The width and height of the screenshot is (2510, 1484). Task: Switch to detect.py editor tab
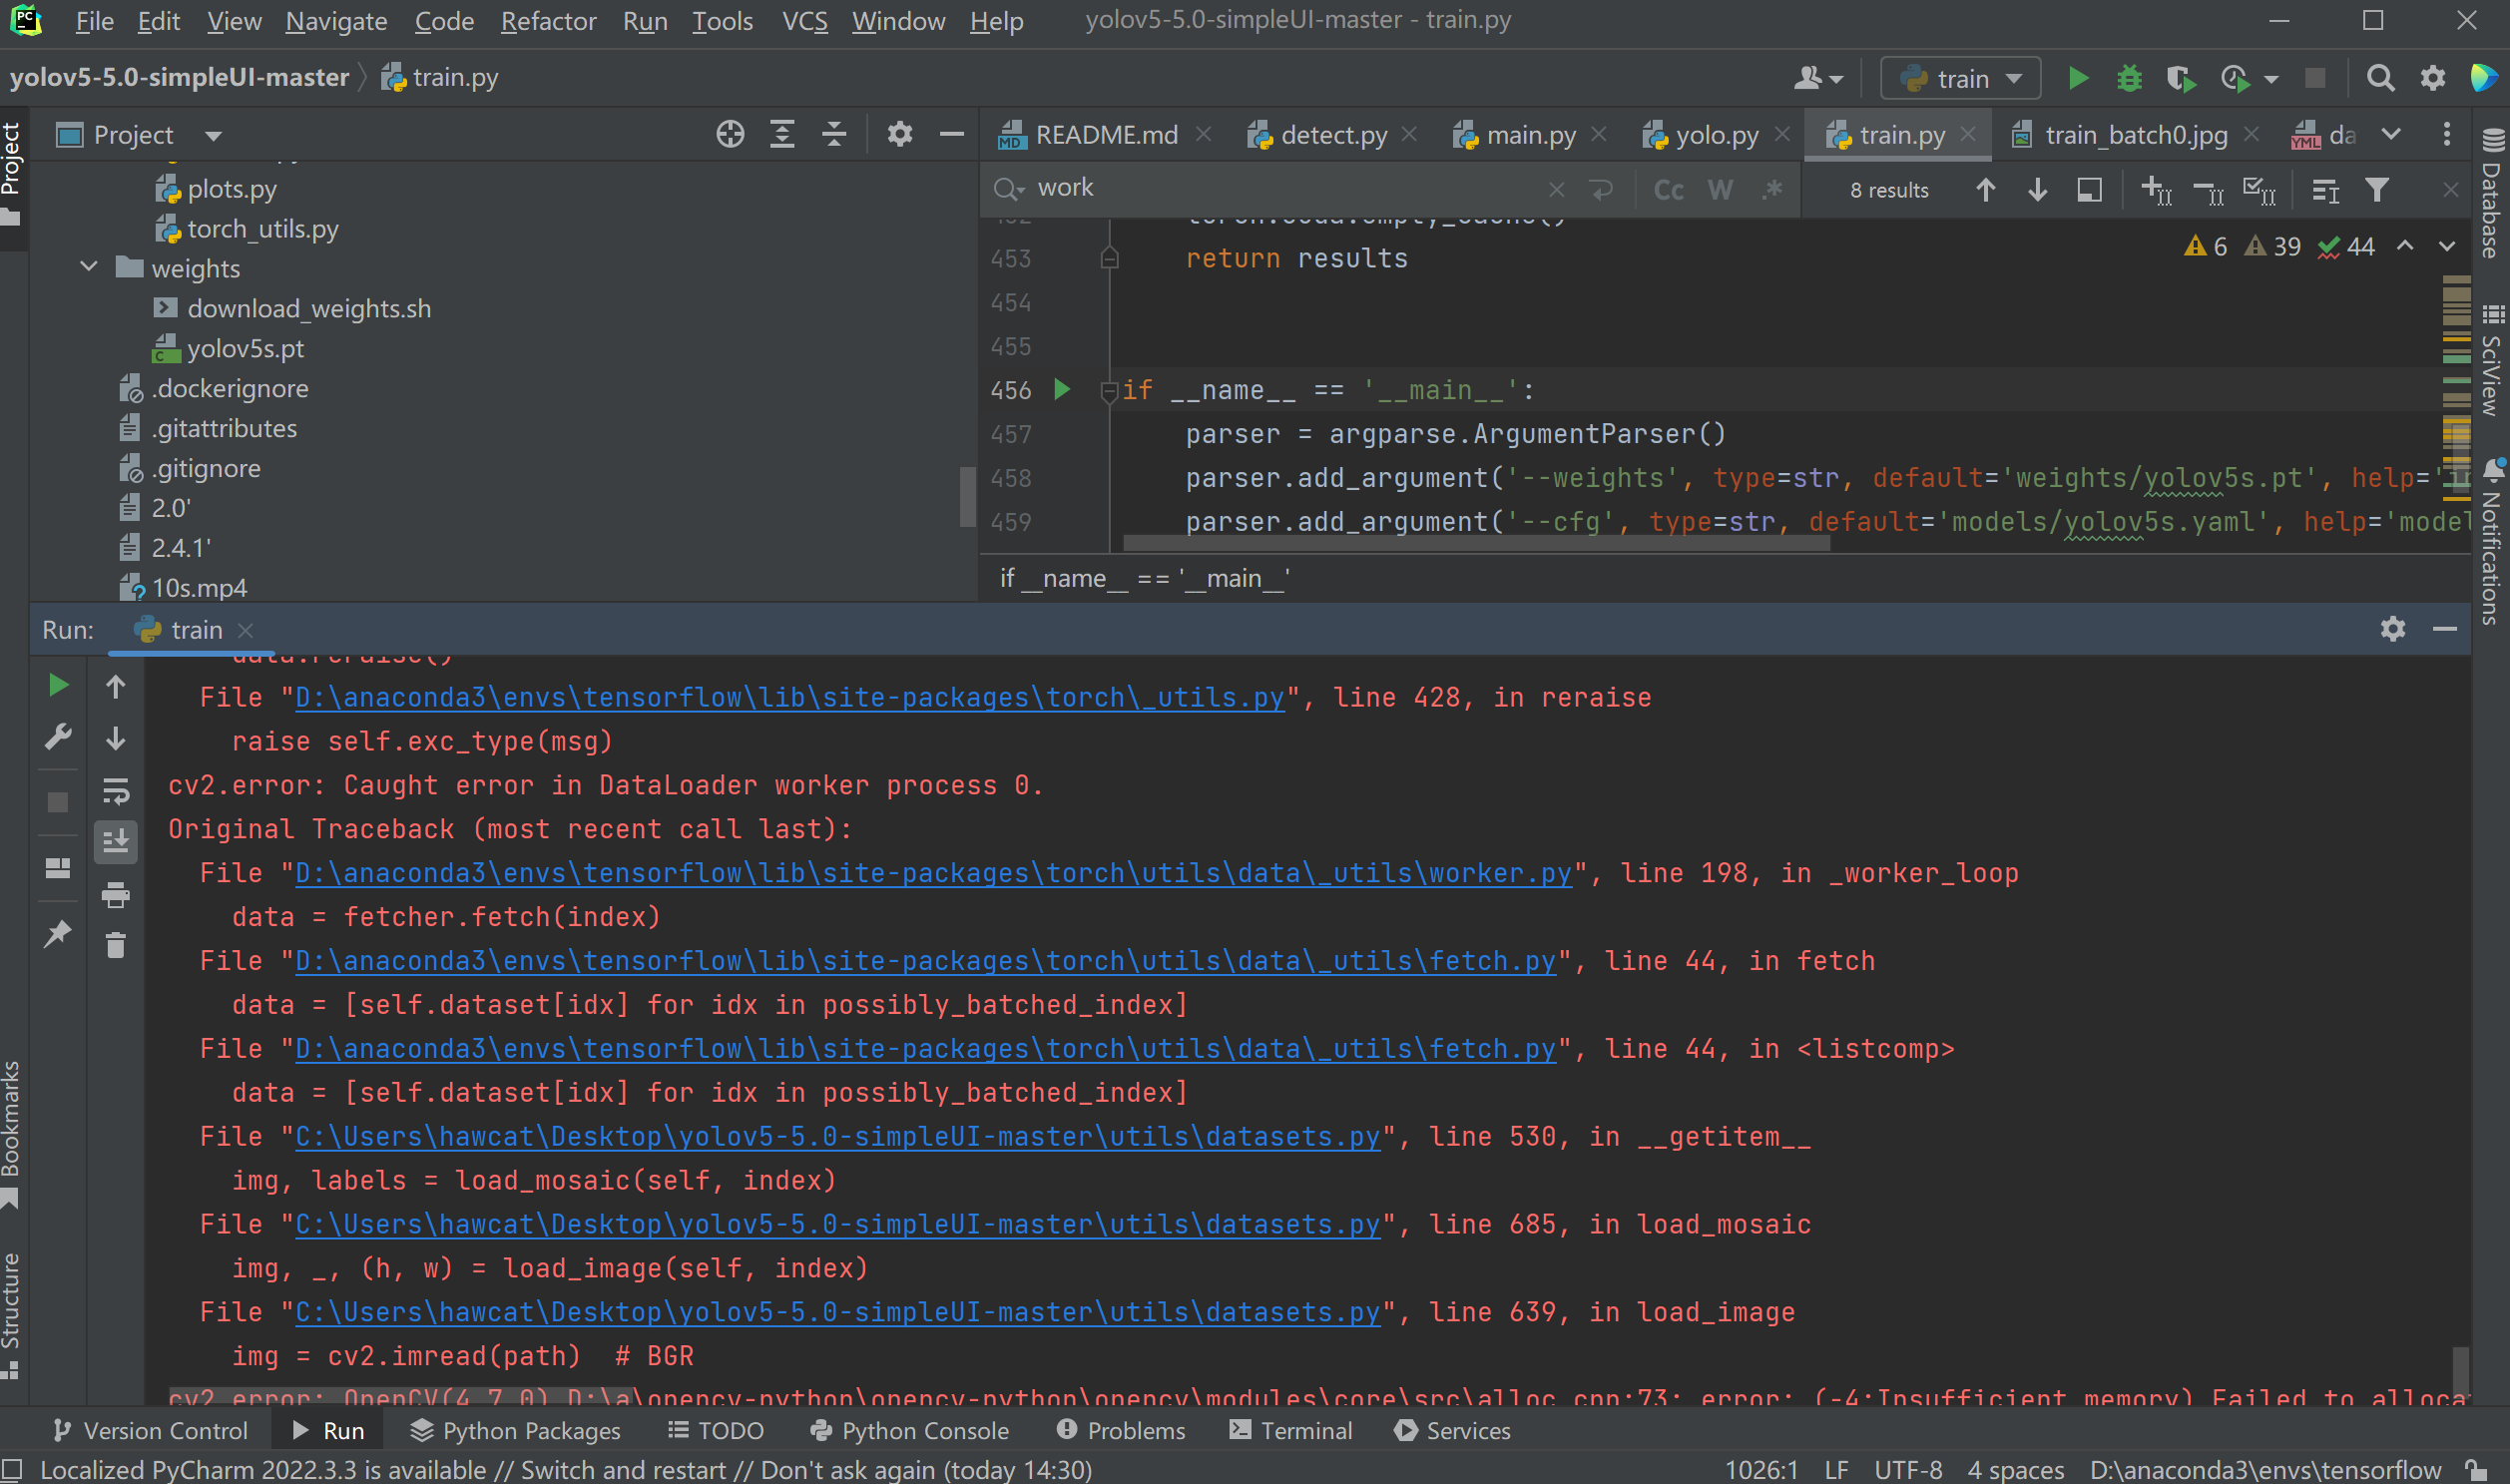click(x=1333, y=134)
